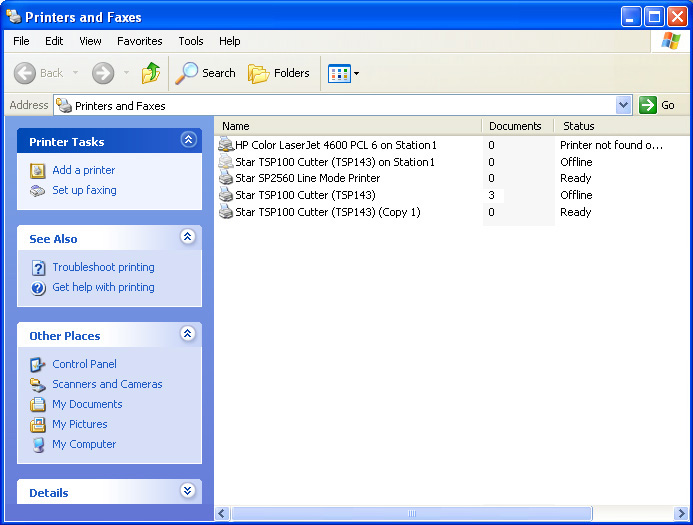Click the Set up faxing icon
This screenshot has width=693, height=525.
(38, 191)
